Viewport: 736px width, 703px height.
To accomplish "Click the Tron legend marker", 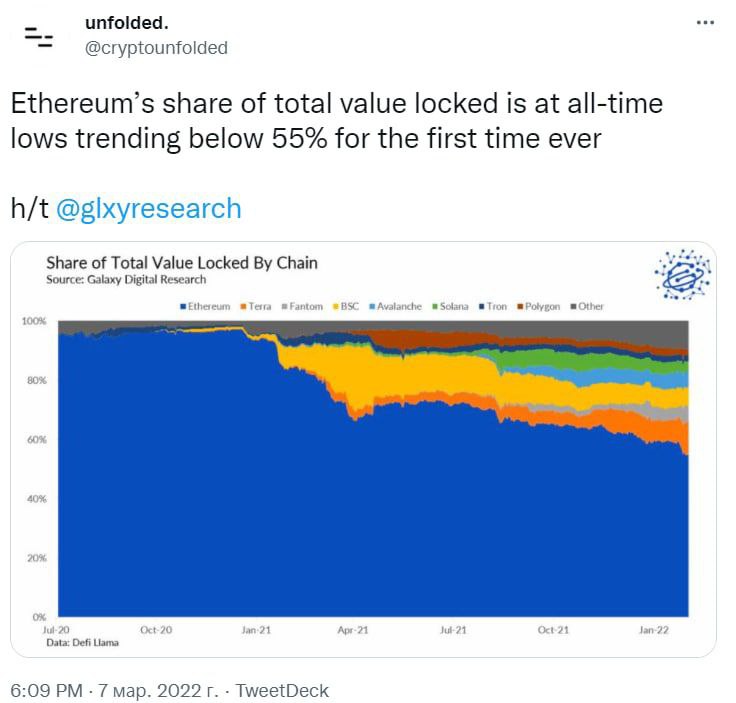I will click(481, 306).
